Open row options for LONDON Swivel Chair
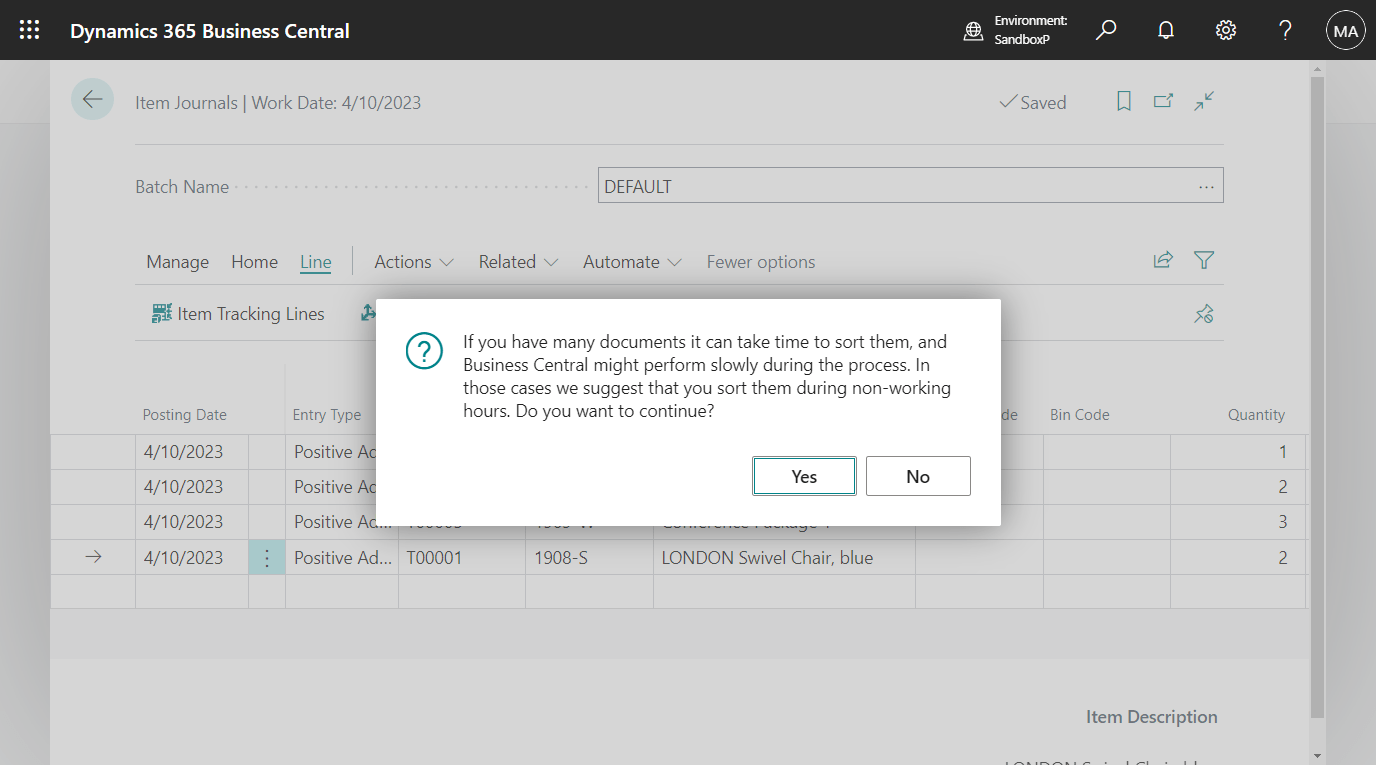1376x765 pixels. point(267,557)
